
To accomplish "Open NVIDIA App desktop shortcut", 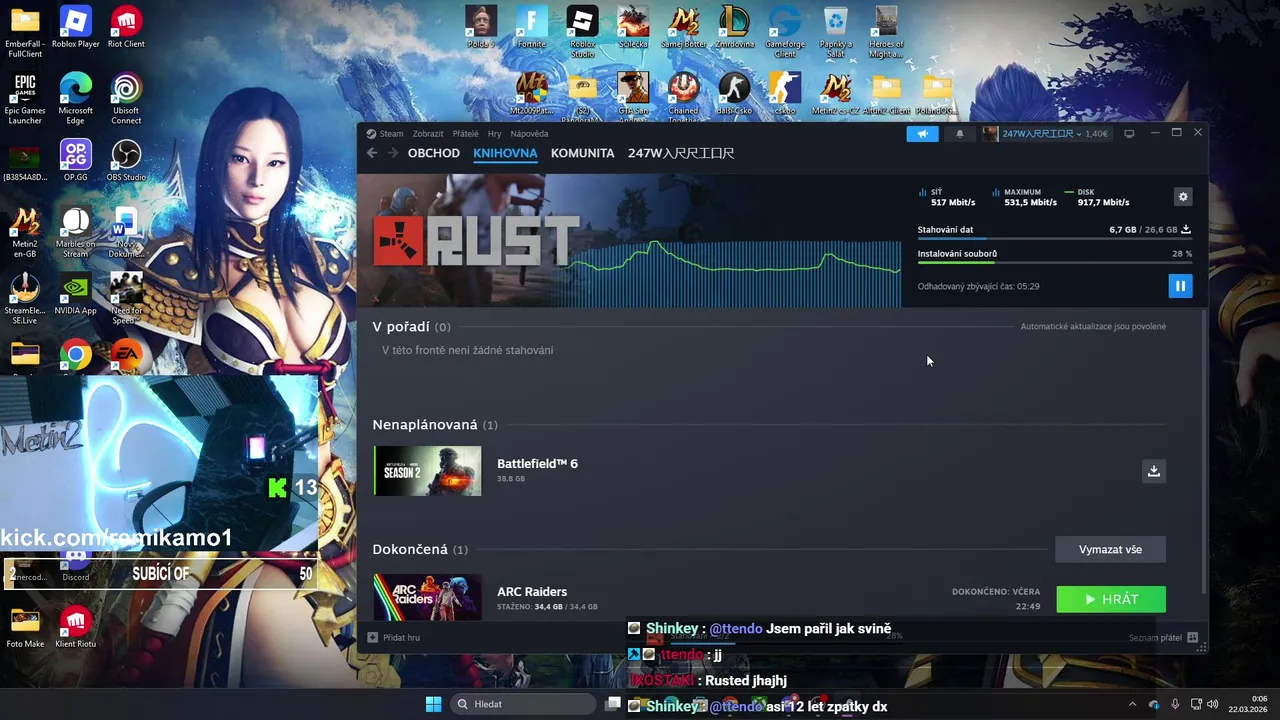I will pos(76,295).
